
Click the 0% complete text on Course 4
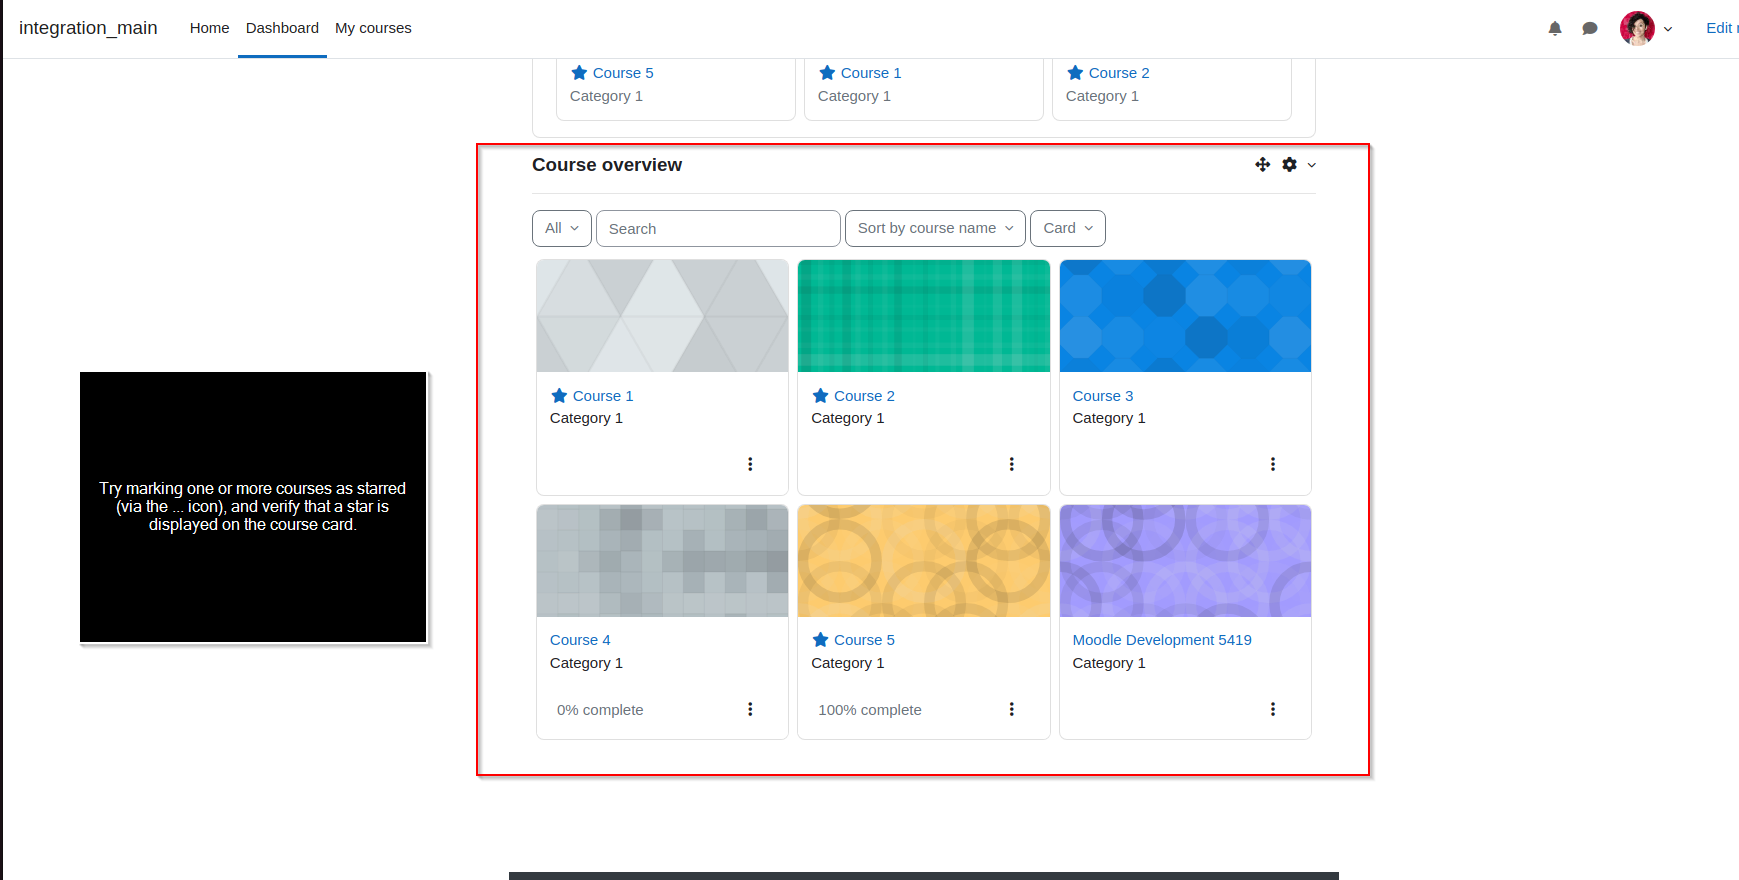pyautogui.click(x=600, y=710)
